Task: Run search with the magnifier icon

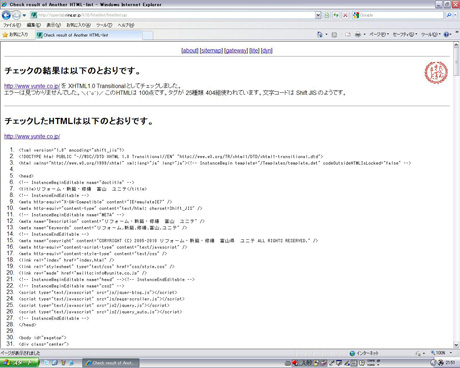Action: pyautogui.click(x=449, y=15)
